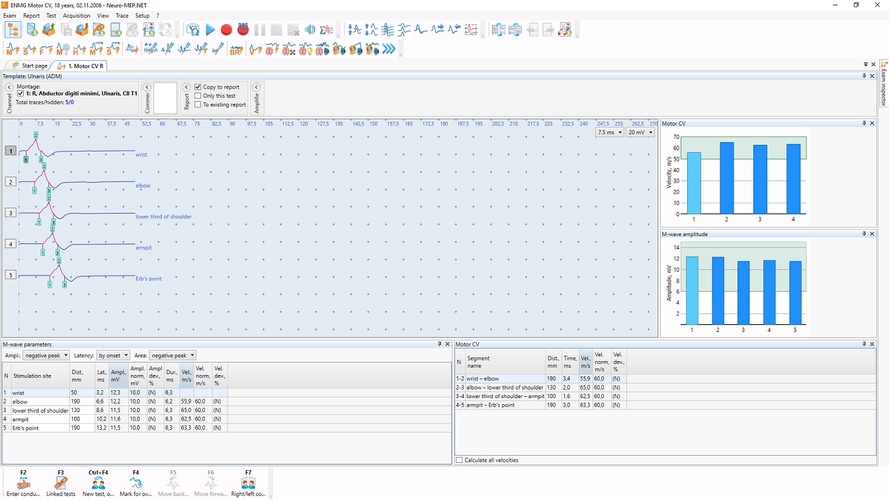Toggle the montage Abductor digiti minimi checkbox
The width and height of the screenshot is (889, 500).
point(20,94)
